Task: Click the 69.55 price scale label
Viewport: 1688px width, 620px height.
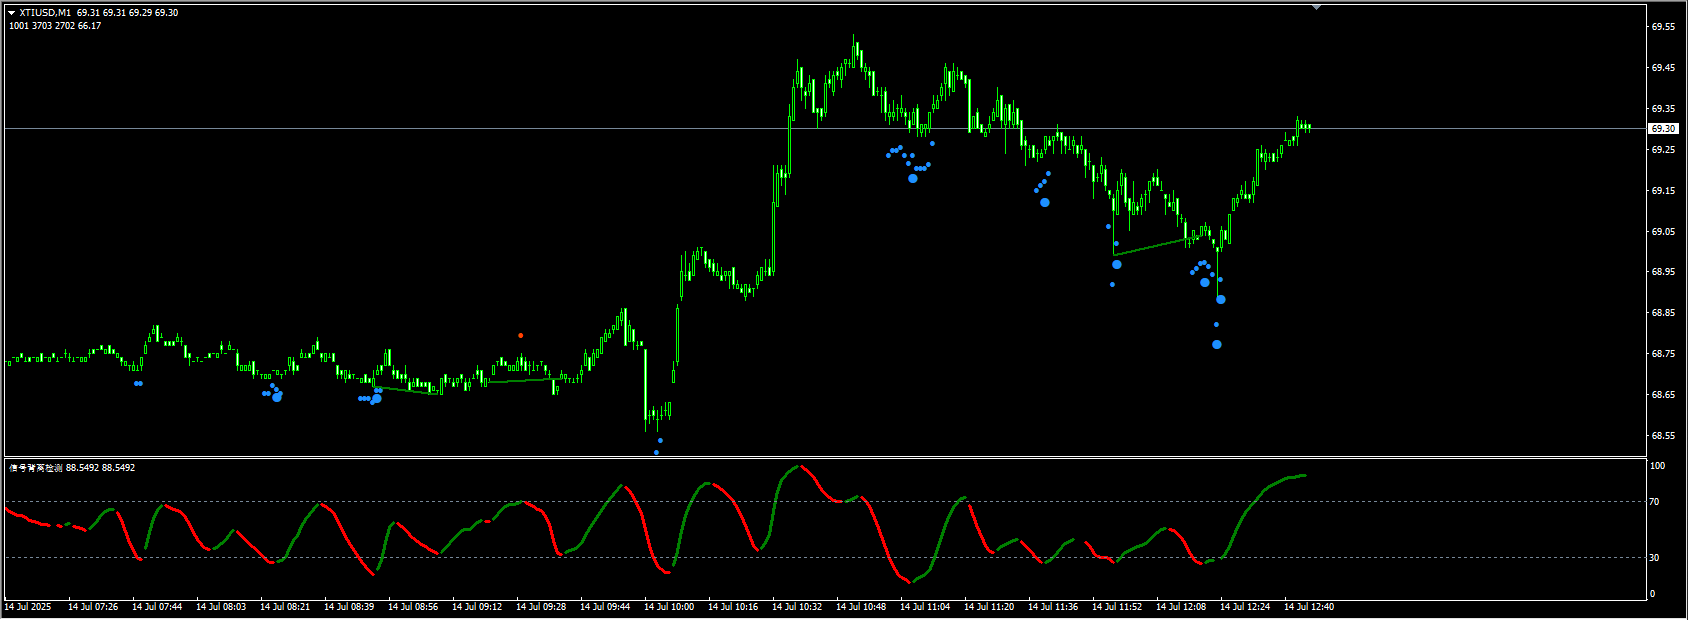Action: [x=1663, y=27]
